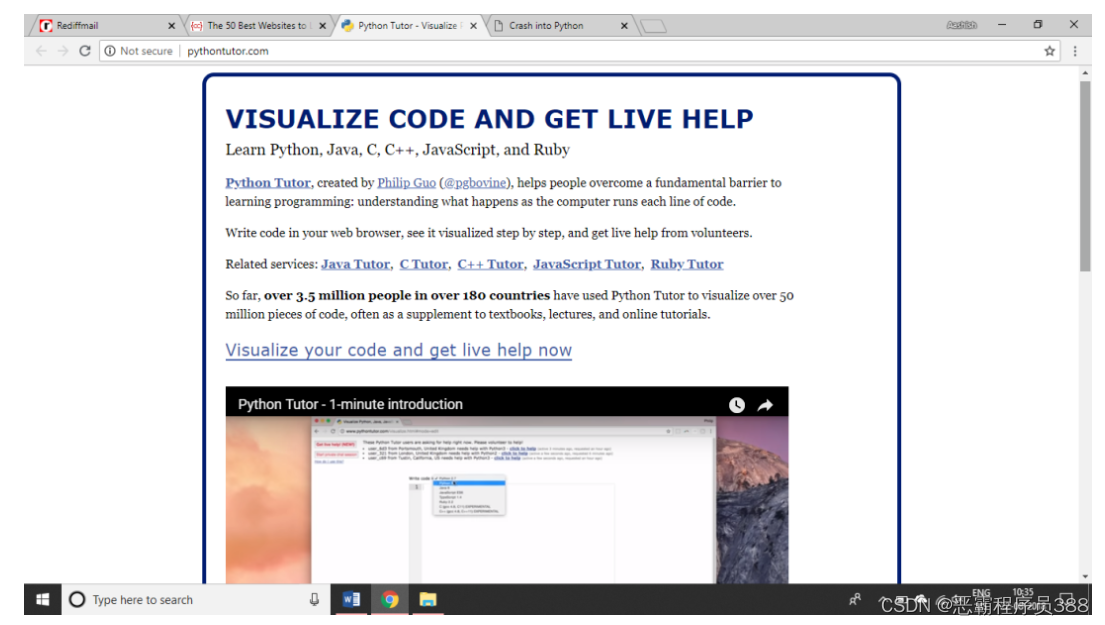This screenshot has width=1105, height=625.
Task: Open the @pgbovine link
Action: click(475, 182)
